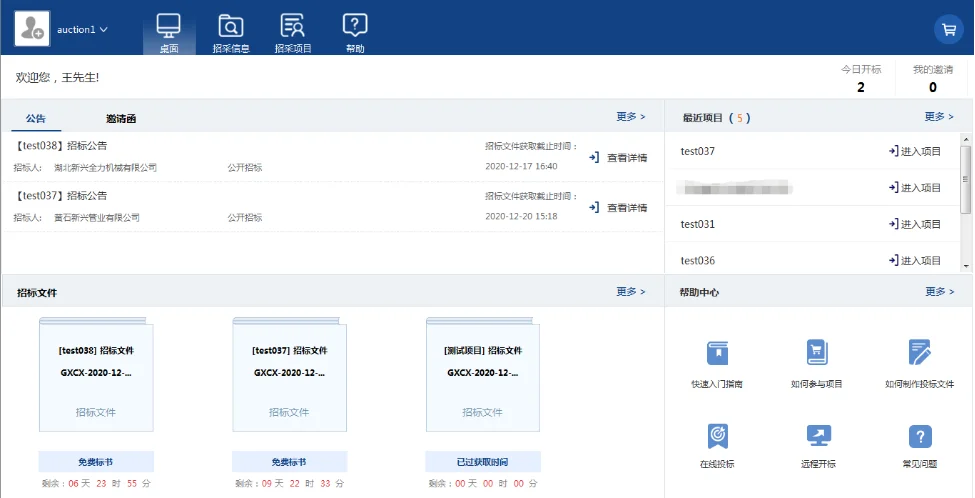
Task: Click the 今日开标 count 2
Action: pyautogui.click(x=861, y=88)
